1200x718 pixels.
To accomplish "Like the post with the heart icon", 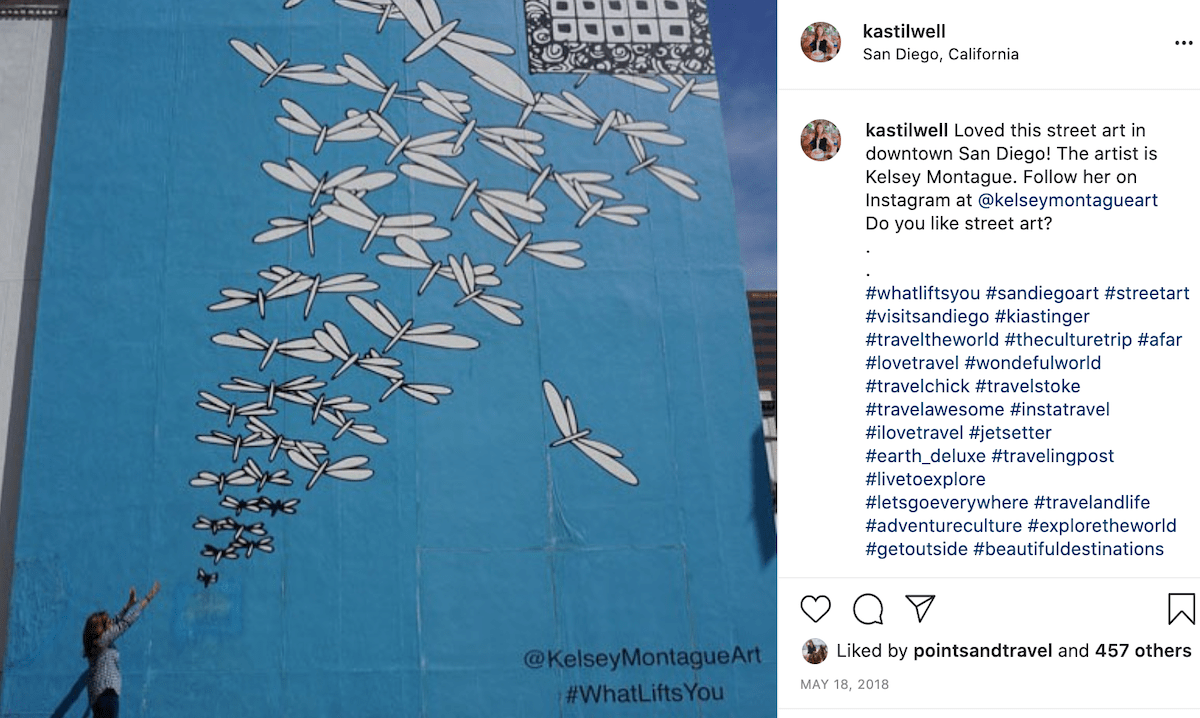I will point(816,608).
